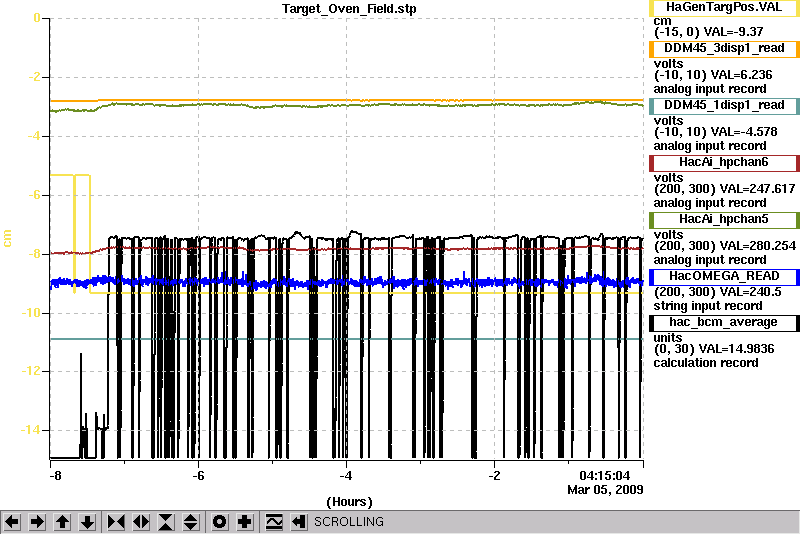Click the scroll-reset arrow icon beside SCROLLING
This screenshot has width=800, height=534.
tap(298, 522)
